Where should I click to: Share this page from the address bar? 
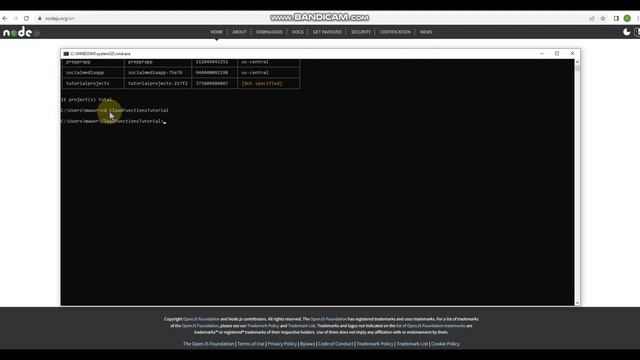click(592, 18)
